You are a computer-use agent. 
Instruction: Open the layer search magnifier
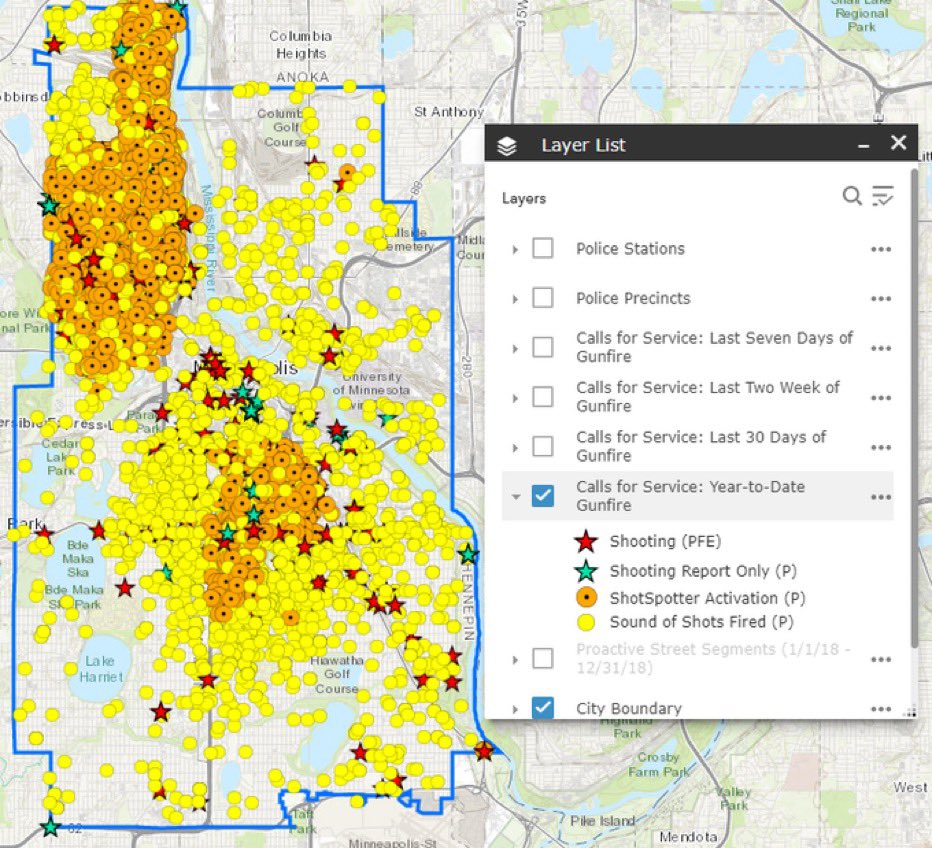852,196
